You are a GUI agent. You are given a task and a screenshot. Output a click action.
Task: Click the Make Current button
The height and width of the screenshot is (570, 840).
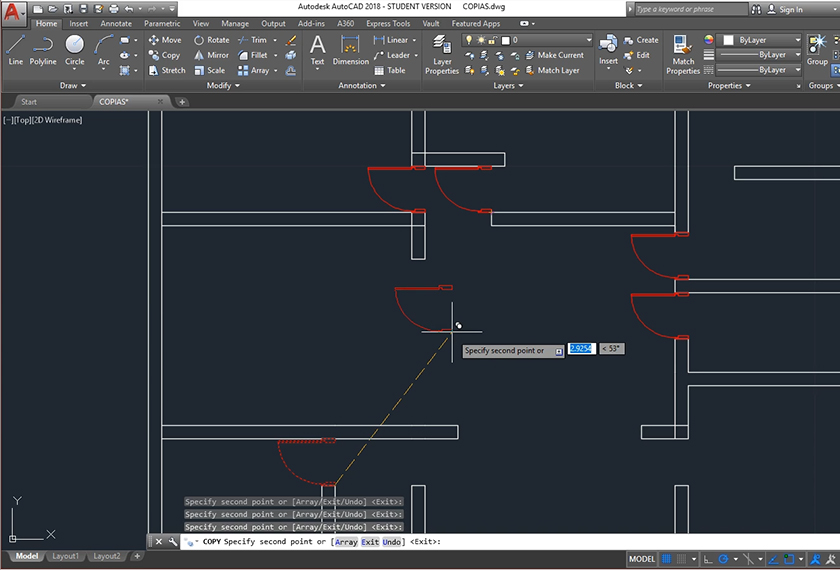click(x=559, y=55)
